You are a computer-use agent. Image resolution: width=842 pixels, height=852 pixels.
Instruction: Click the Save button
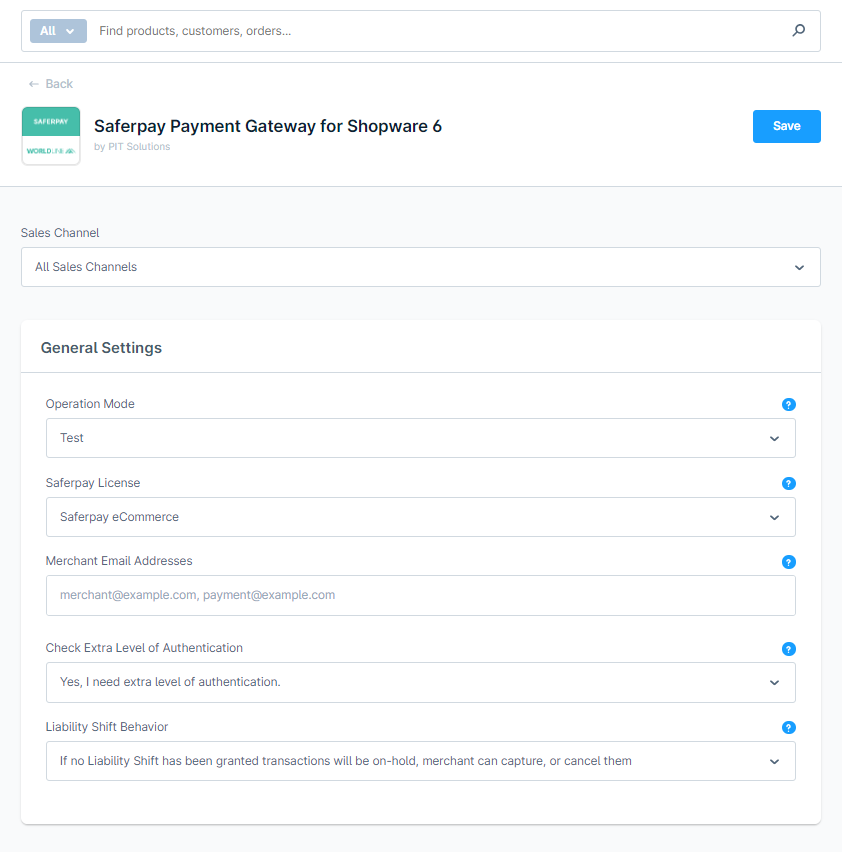tap(786, 126)
